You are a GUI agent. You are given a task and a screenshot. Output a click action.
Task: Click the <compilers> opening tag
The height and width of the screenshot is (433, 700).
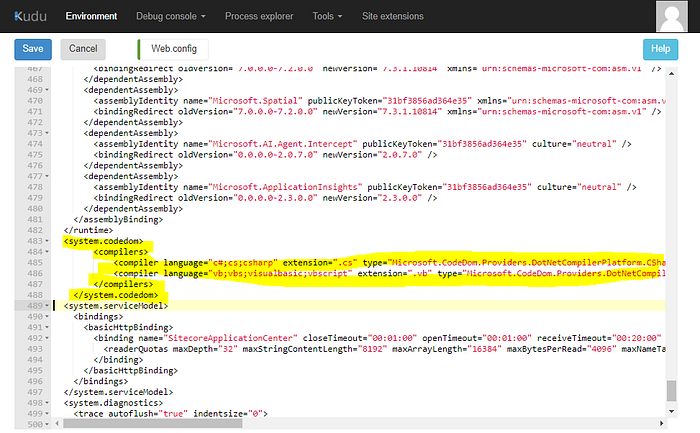tap(121, 252)
